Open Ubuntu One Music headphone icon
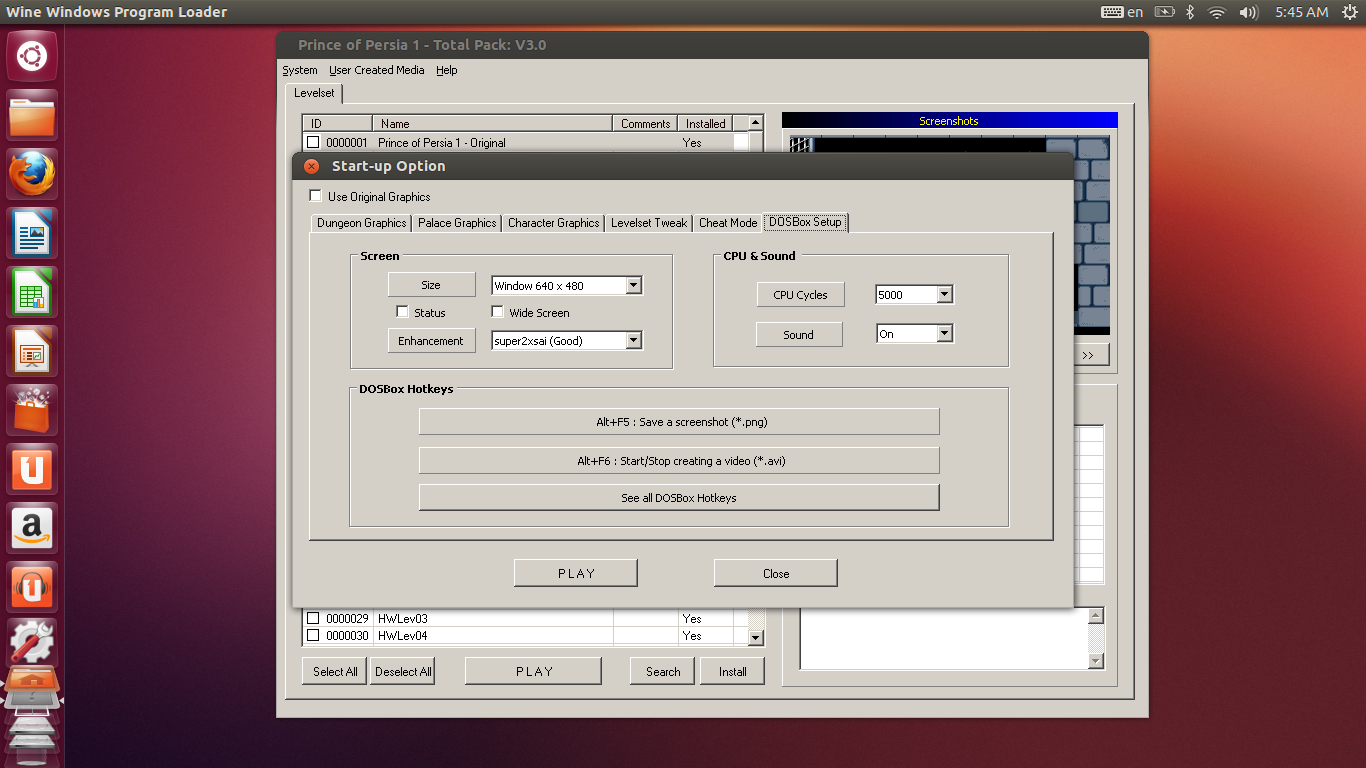Screen dimensions: 1366x768 point(32,588)
